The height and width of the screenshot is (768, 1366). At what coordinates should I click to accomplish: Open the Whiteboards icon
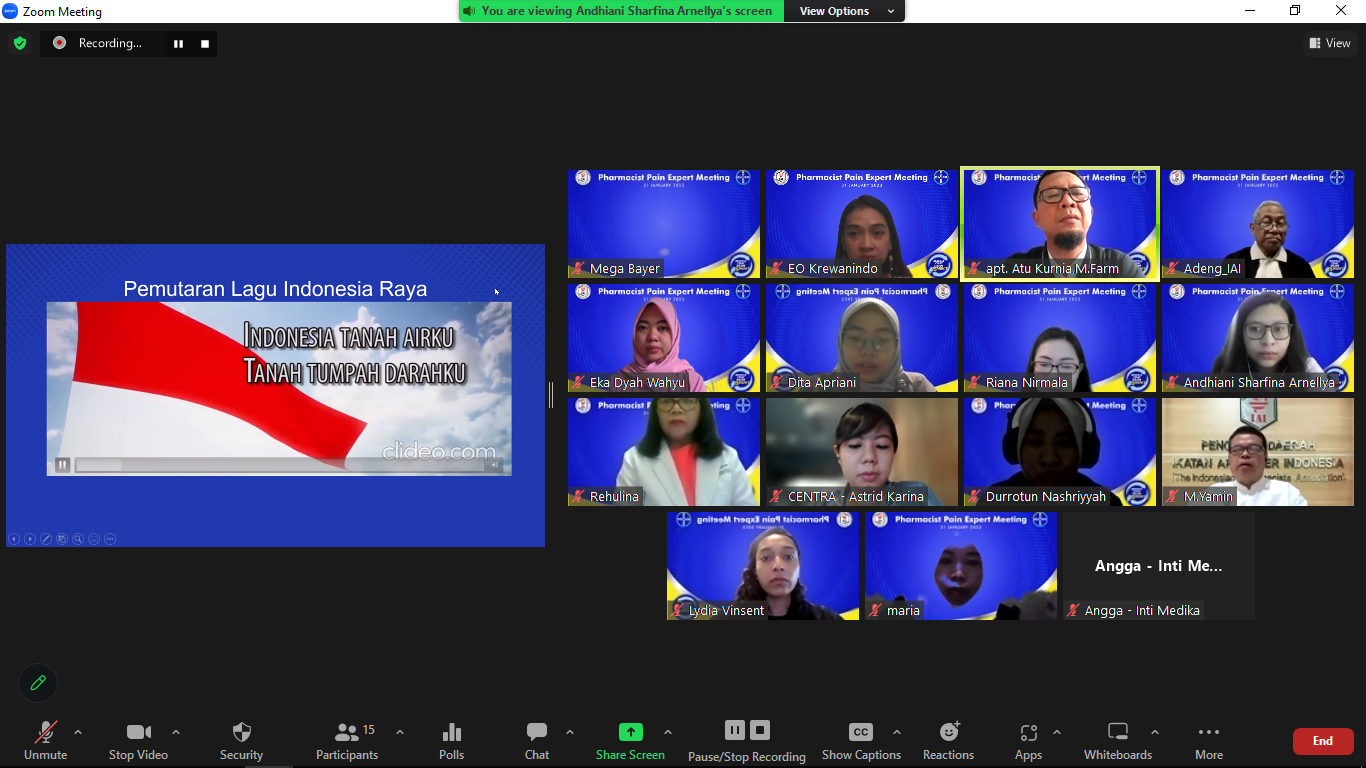[x=1118, y=733]
